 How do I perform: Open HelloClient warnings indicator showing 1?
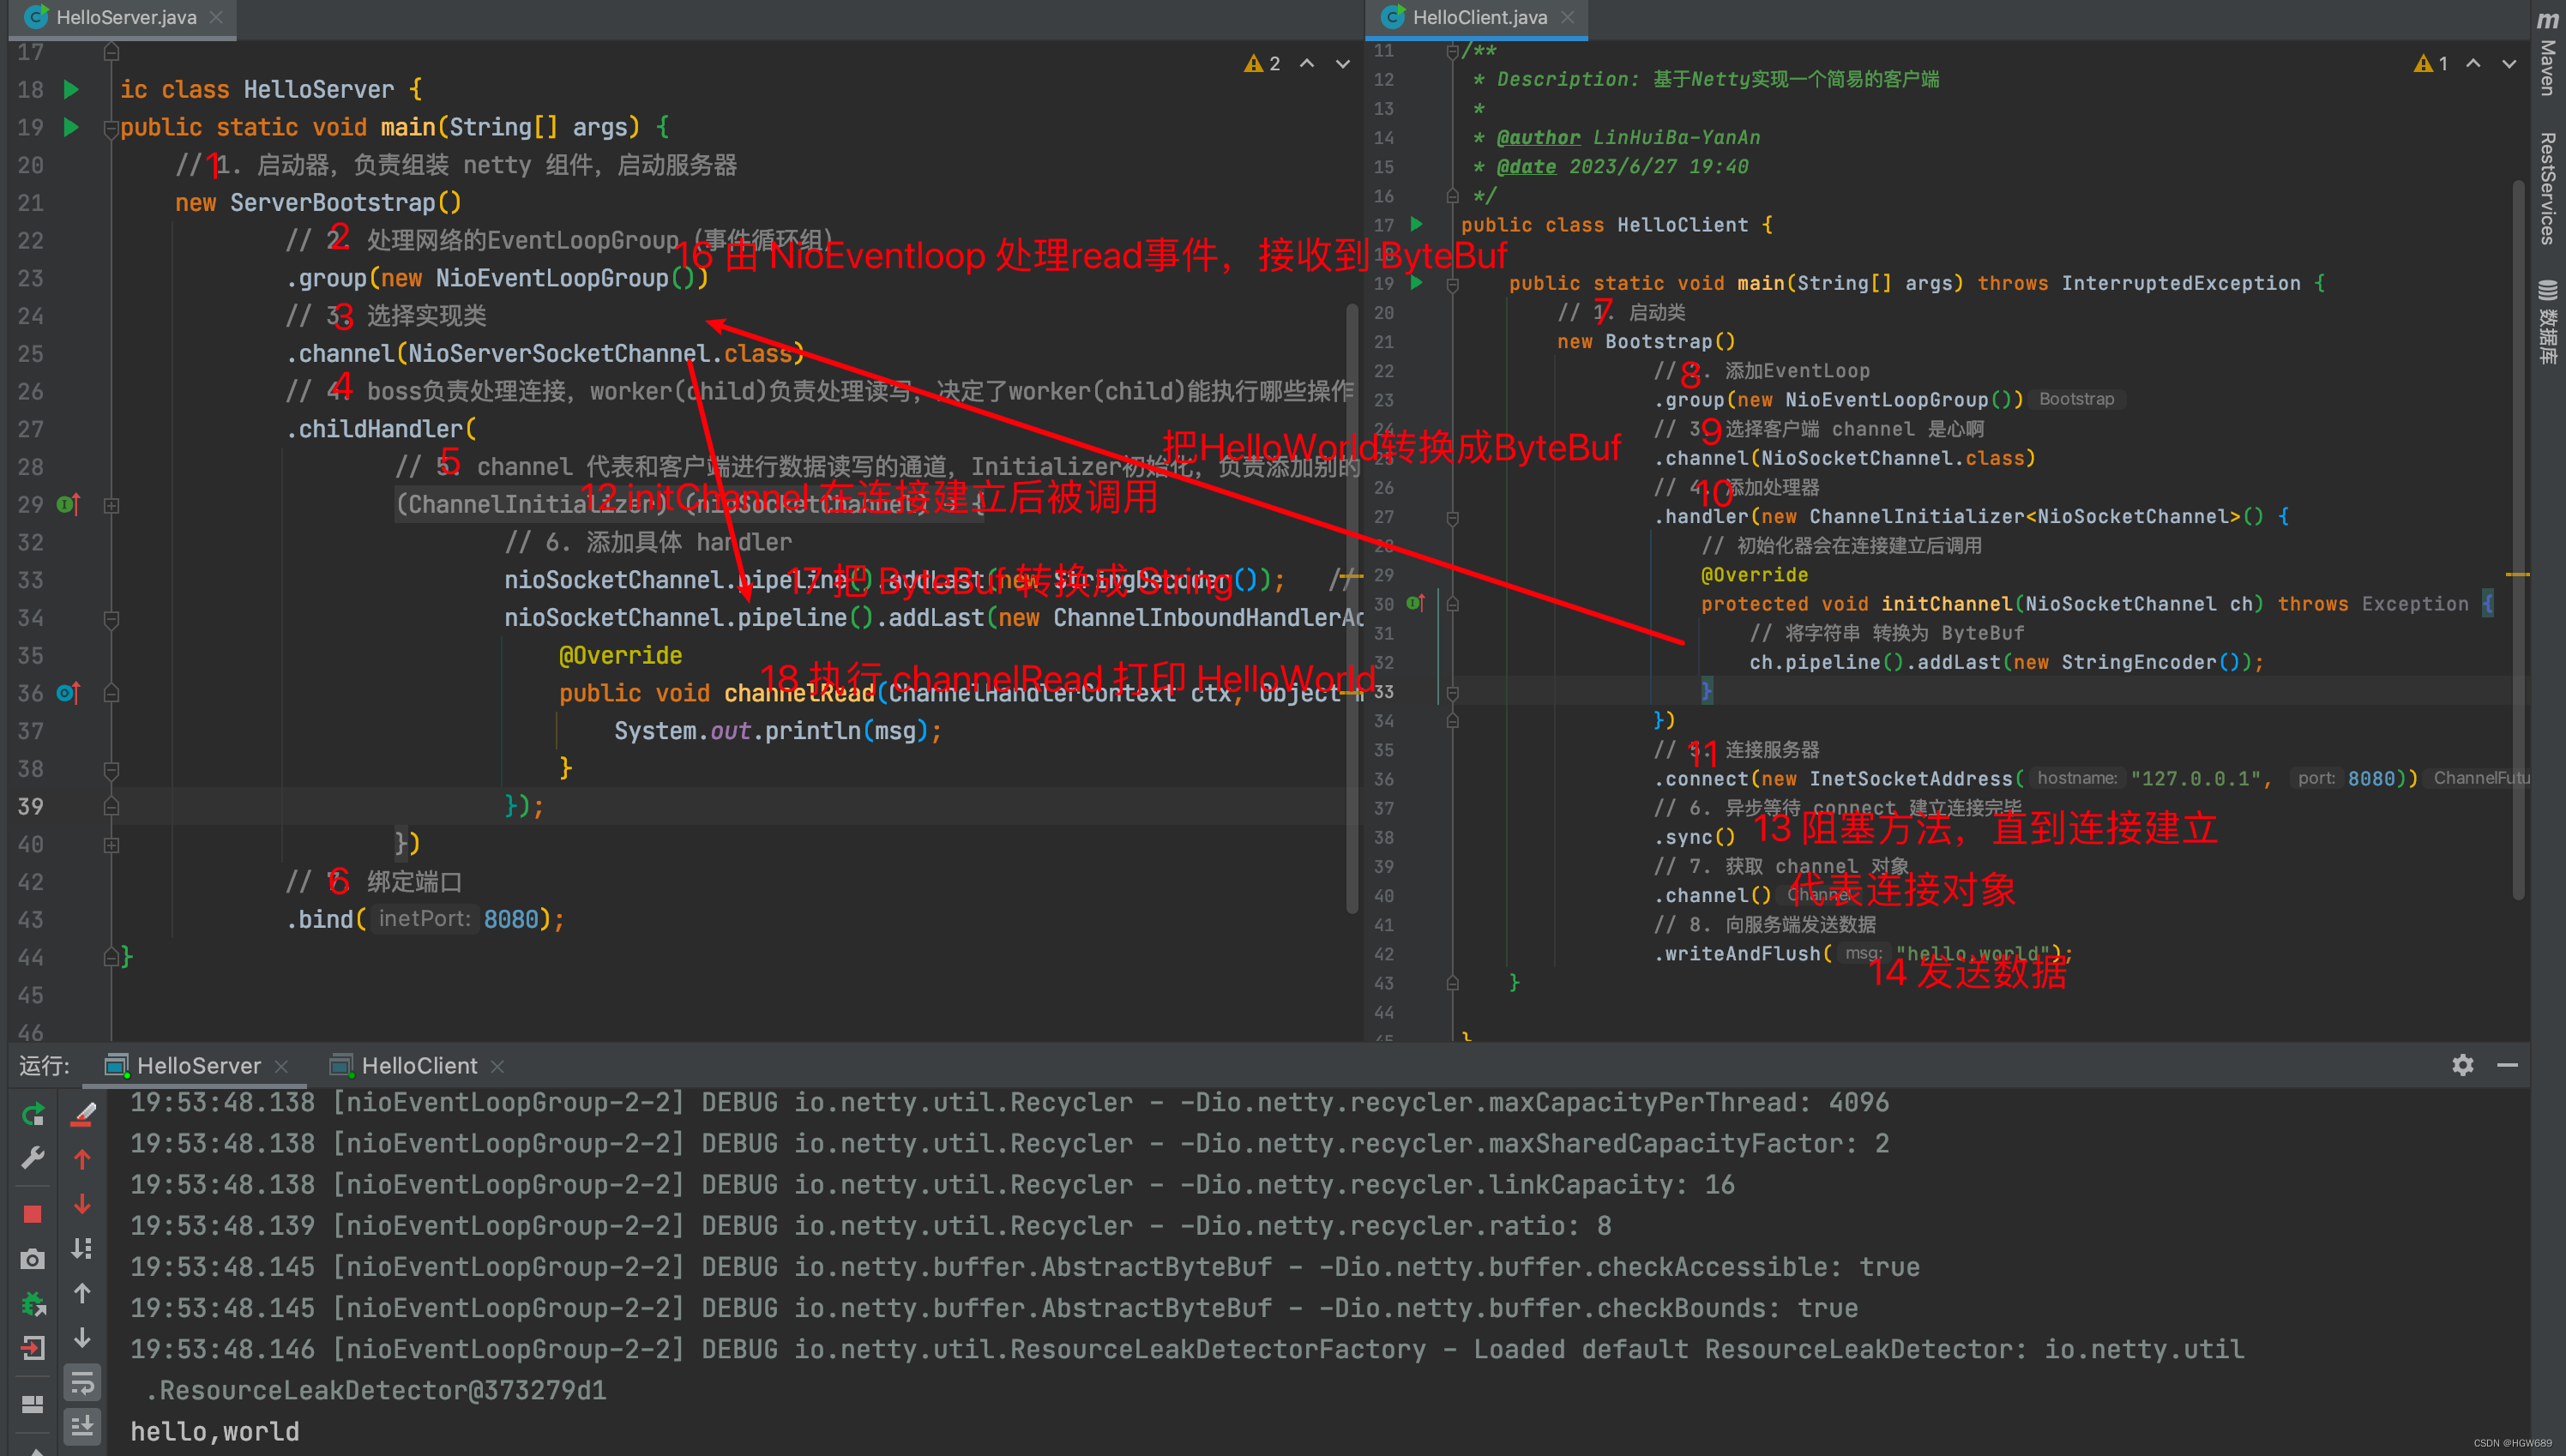click(2431, 64)
